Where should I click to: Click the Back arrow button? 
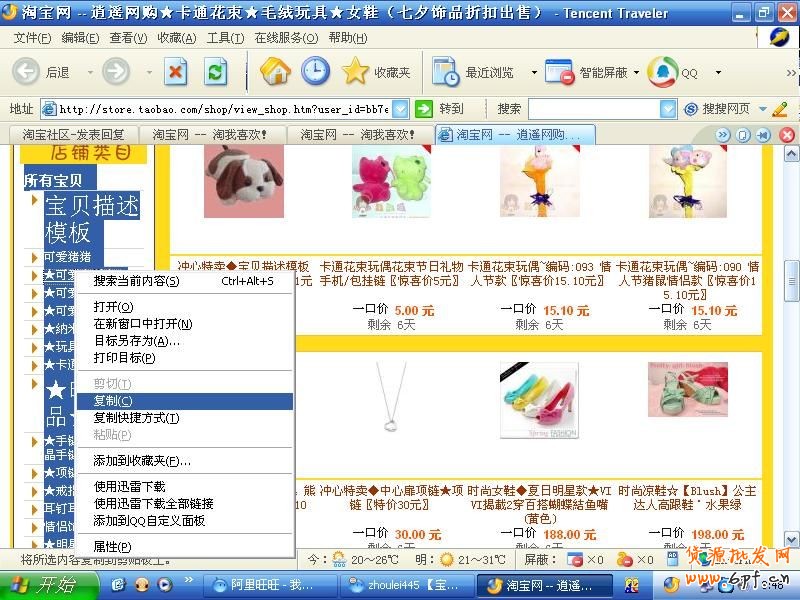tap(27, 72)
